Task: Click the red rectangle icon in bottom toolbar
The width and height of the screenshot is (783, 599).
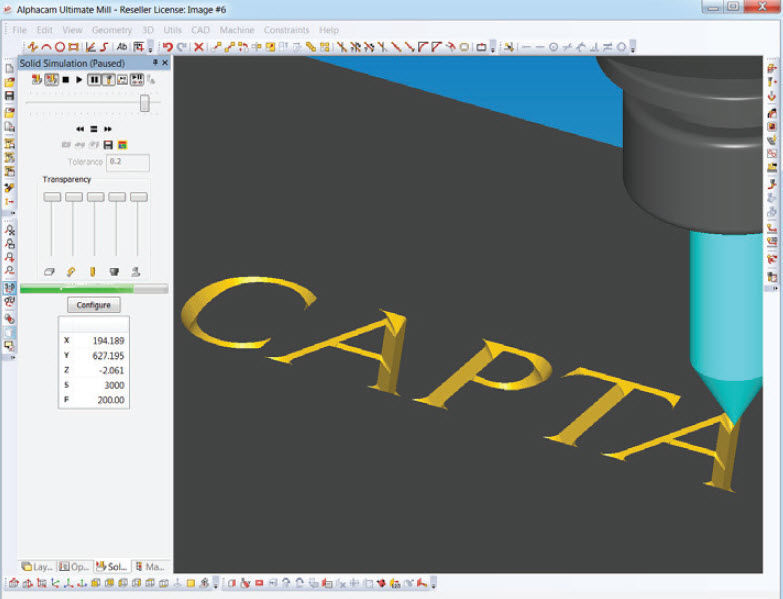Action: tap(259, 583)
